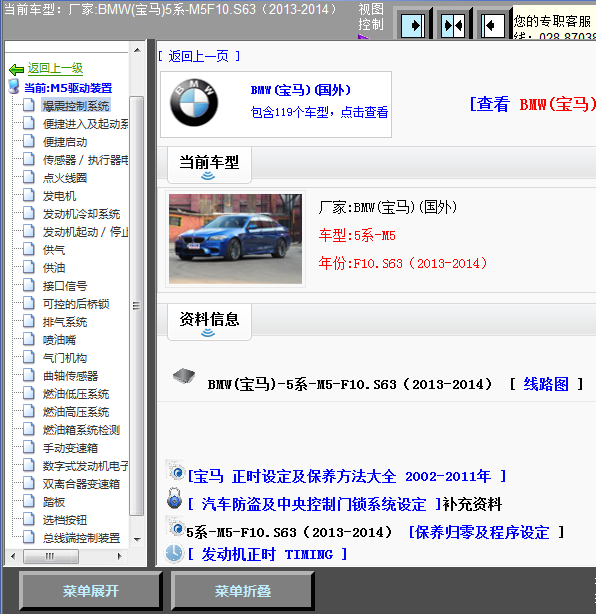Viewport: 596px width, 614px height.
Task: Click the gray module icon beside 线路图 row
Action: coord(184,376)
